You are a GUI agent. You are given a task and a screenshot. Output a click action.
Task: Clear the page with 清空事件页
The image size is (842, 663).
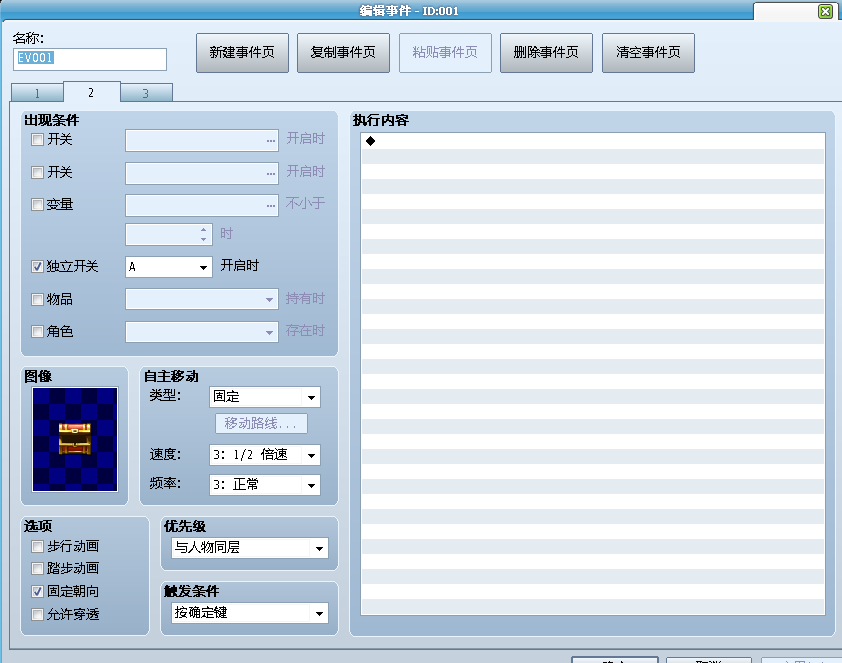coord(648,53)
